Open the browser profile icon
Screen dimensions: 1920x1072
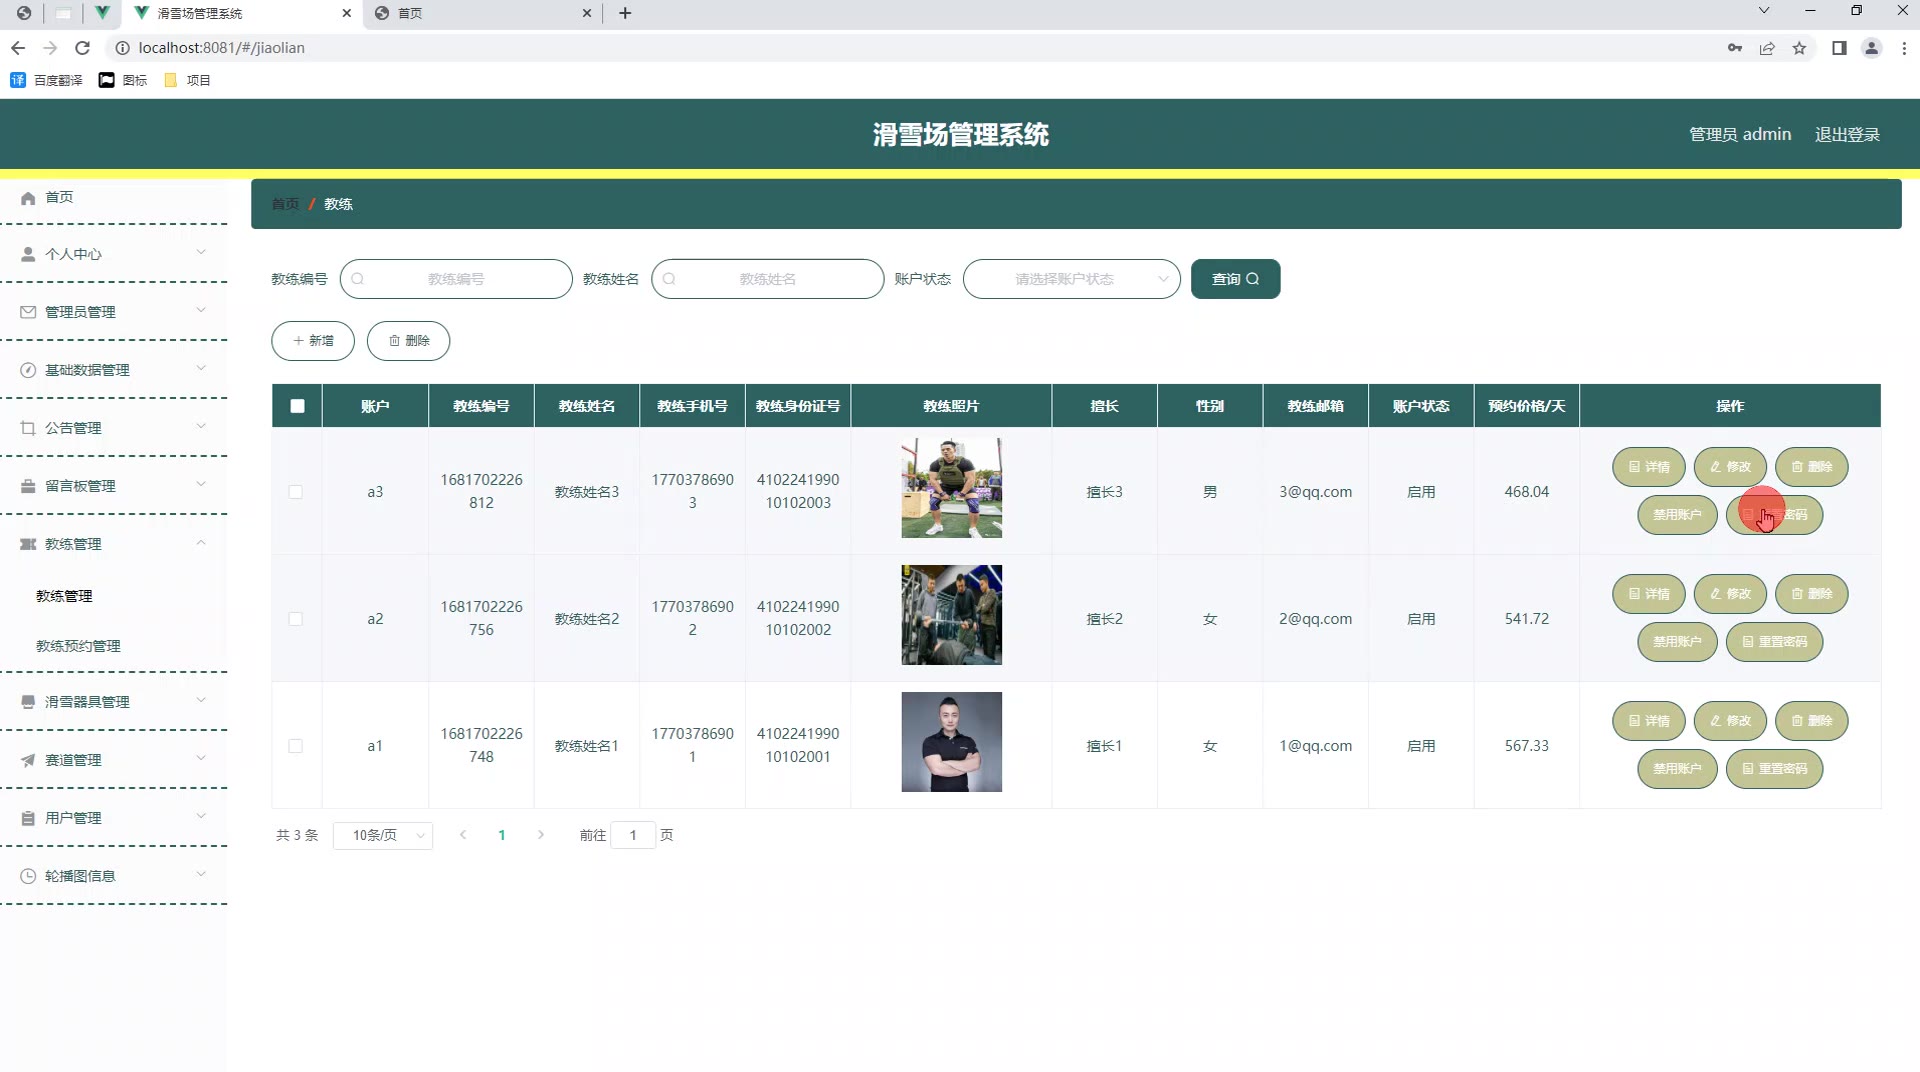pyautogui.click(x=1872, y=48)
